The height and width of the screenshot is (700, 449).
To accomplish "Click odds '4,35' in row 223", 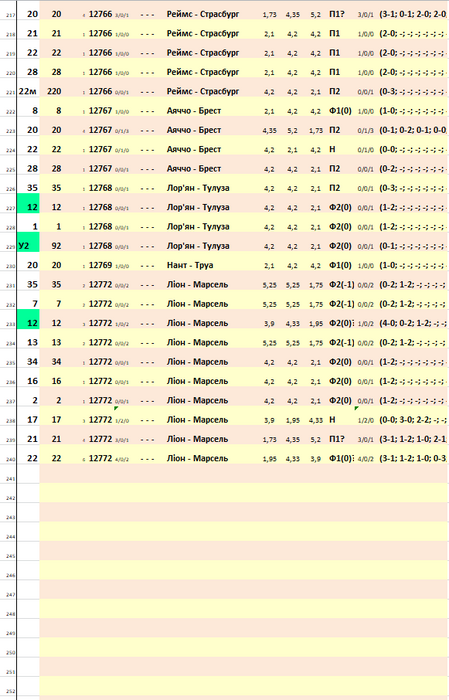I will click(x=270, y=130).
